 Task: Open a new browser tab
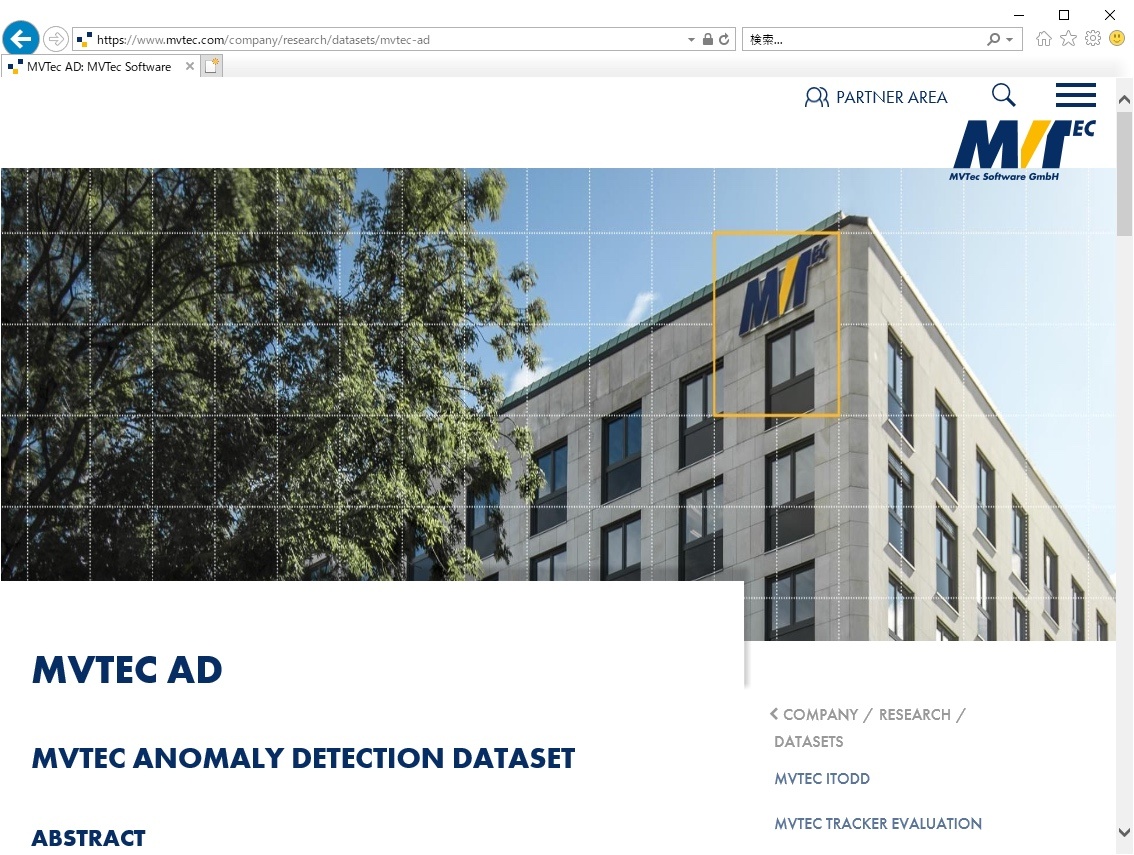(x=211, y=66)
